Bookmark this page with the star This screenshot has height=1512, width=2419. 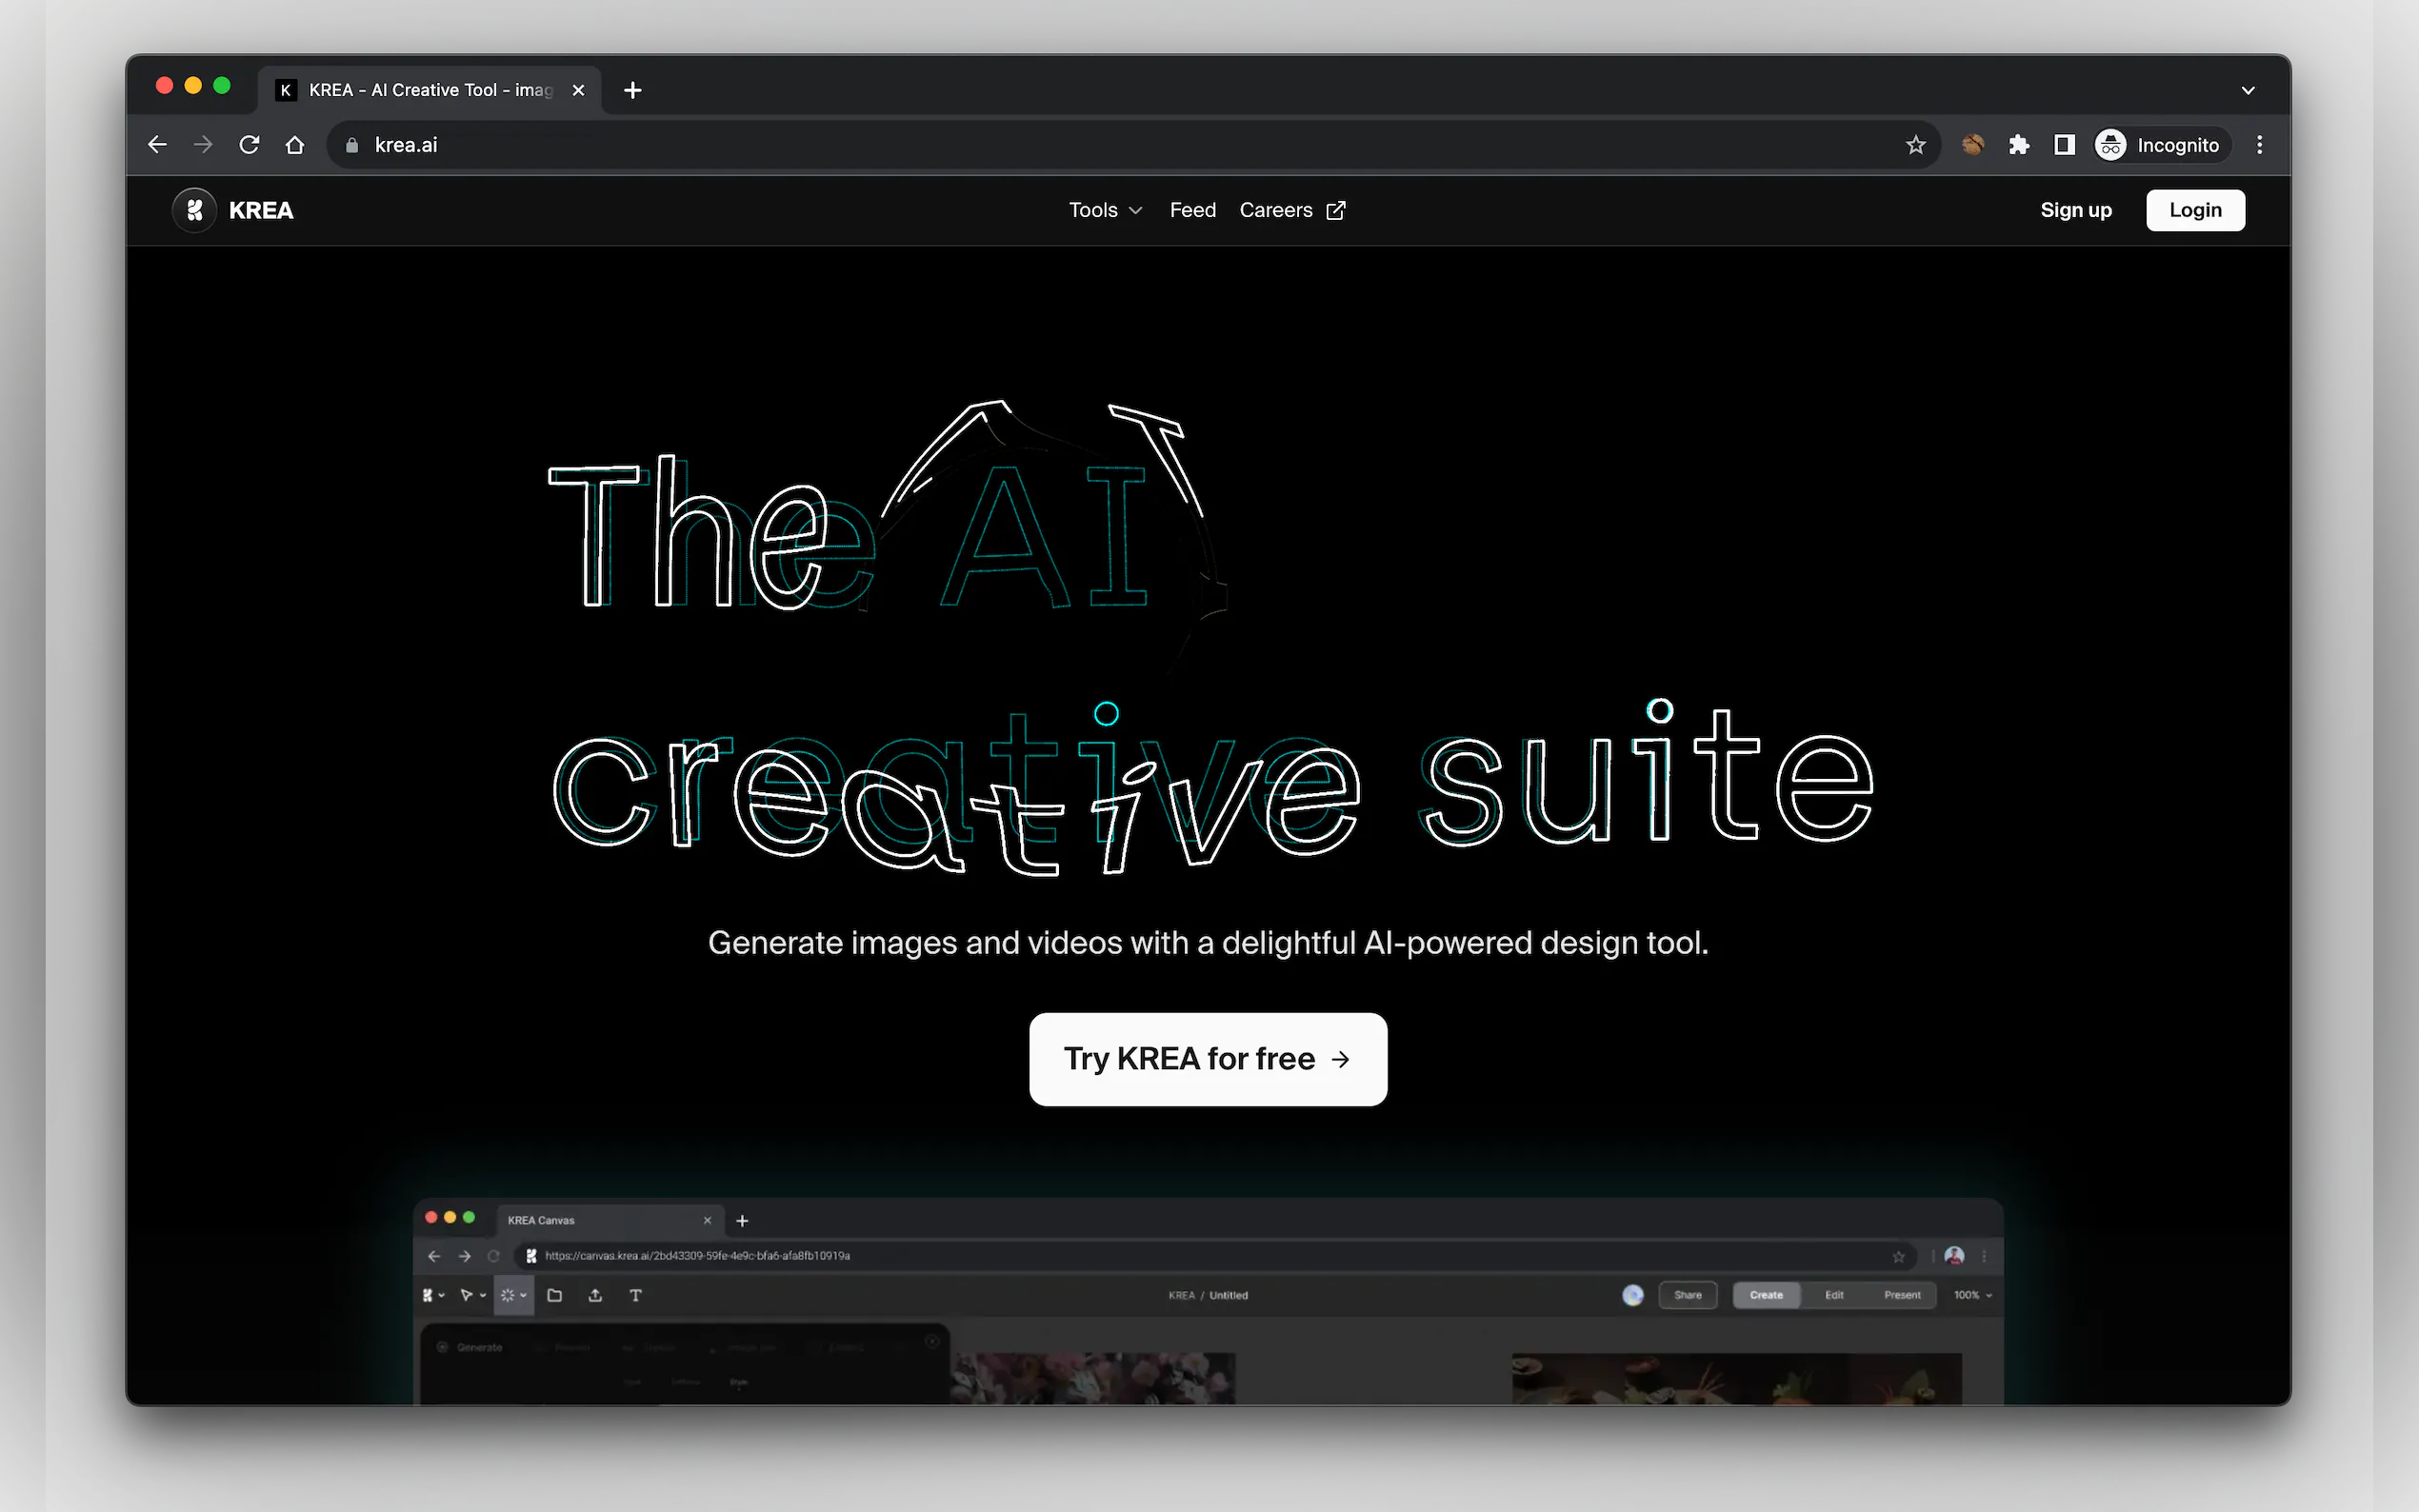tap(1915, 145)
